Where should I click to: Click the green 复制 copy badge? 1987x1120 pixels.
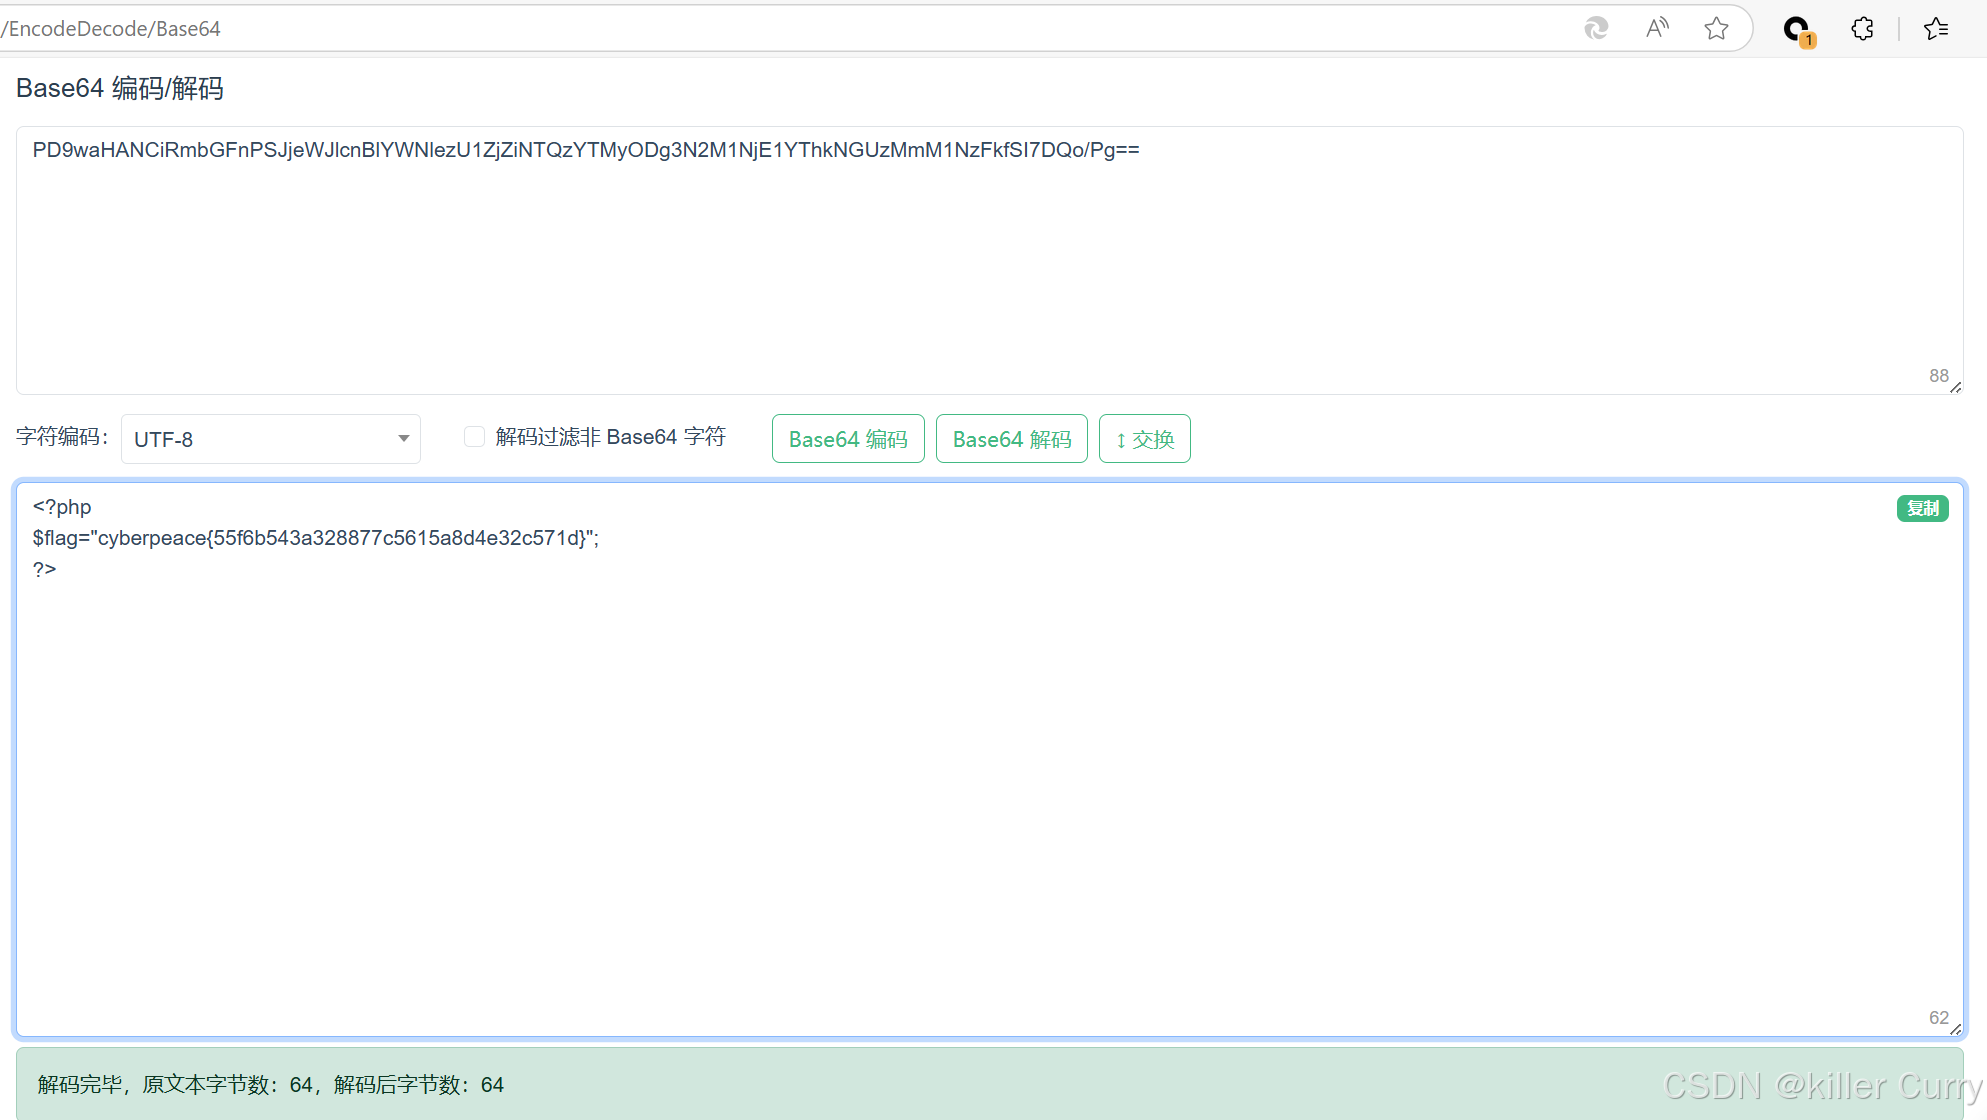point(1922,508)
